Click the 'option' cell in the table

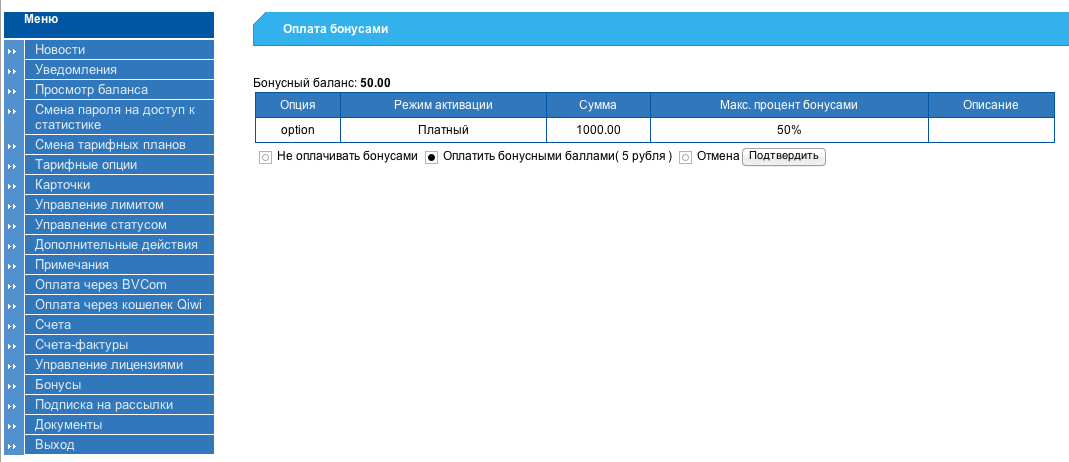click(297, 130)
